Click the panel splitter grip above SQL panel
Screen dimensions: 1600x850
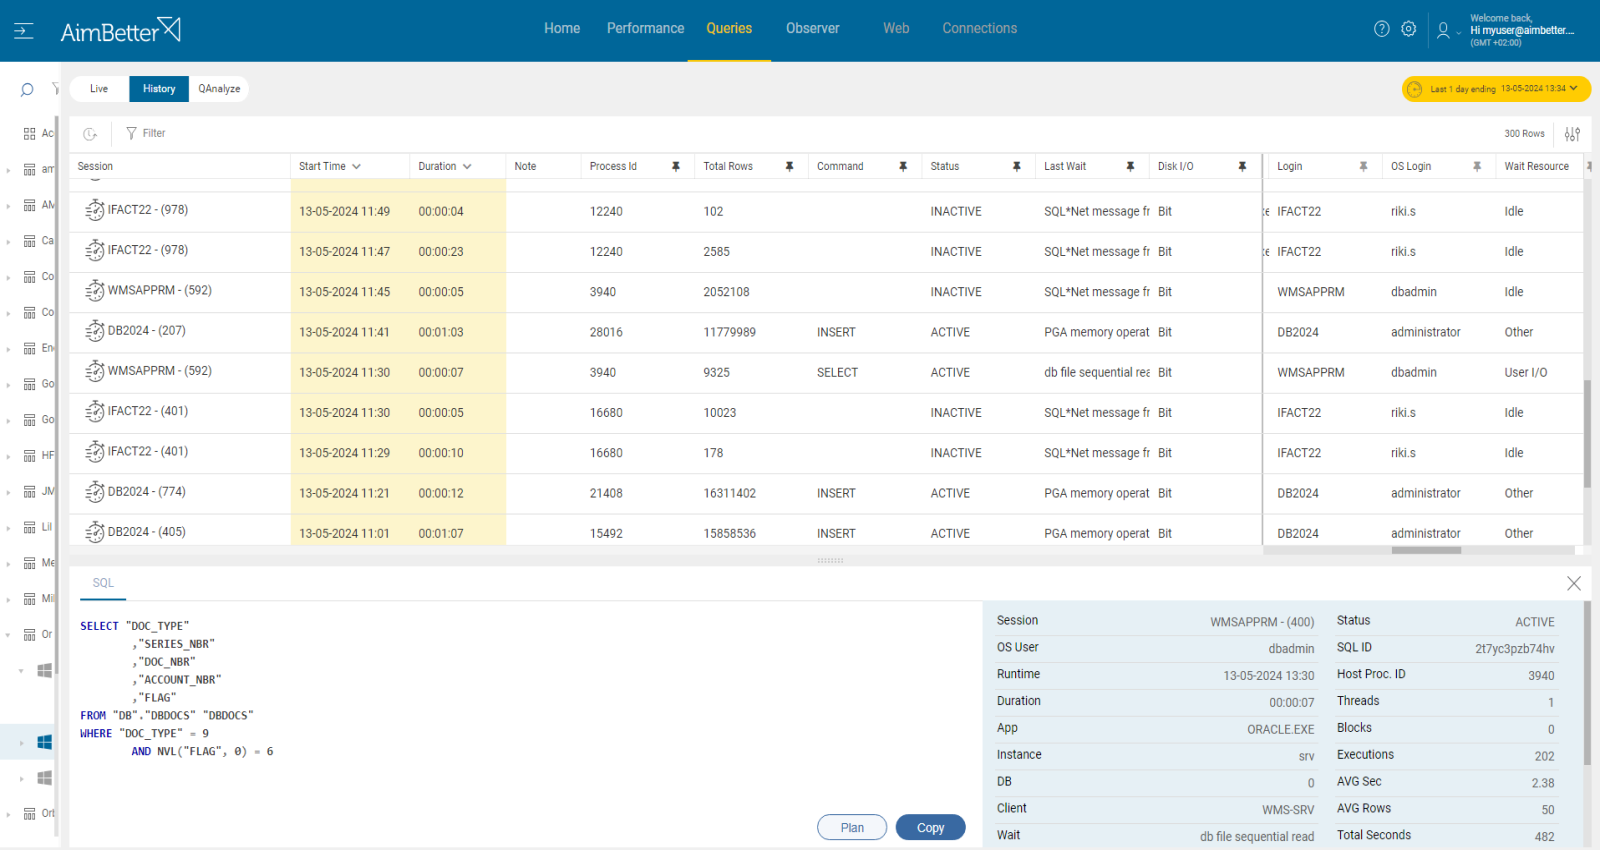(830, 560)
